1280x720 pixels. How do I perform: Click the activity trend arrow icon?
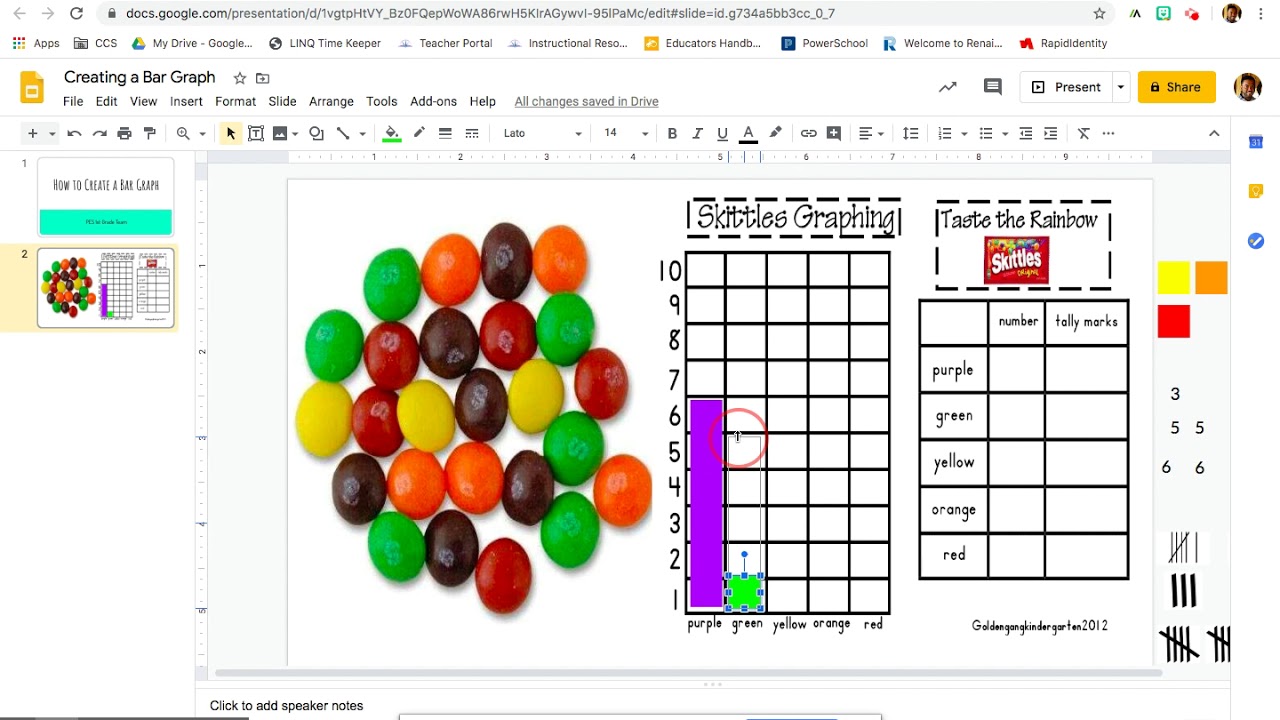pyautogui.click(x=948, y=87)
